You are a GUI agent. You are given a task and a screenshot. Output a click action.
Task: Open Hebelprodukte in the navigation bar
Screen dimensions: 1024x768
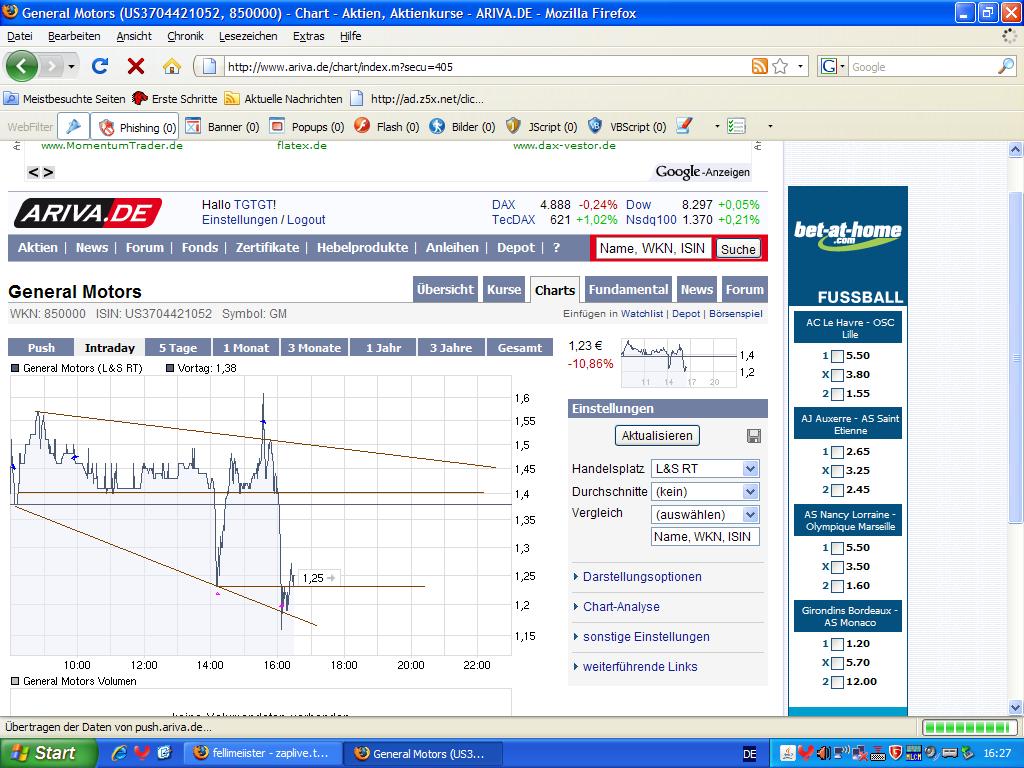(362, 248)
